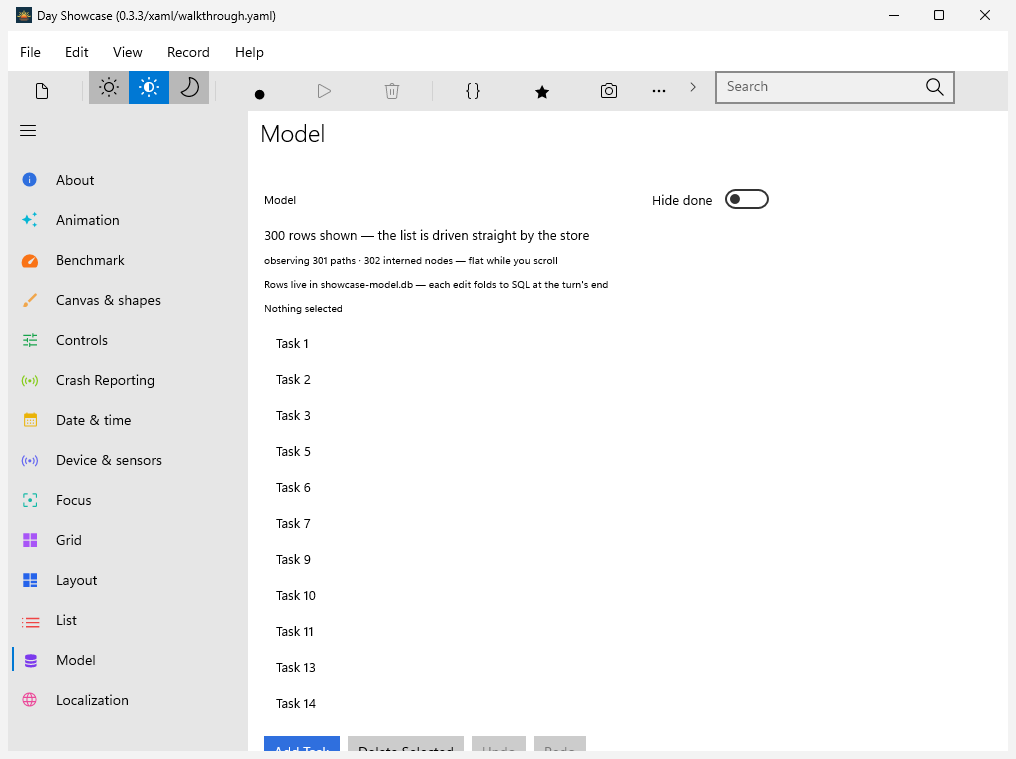Viewport: 1016px width, 759px height.
Task: Open the About page icon
Action: click(x=30, y=180)
